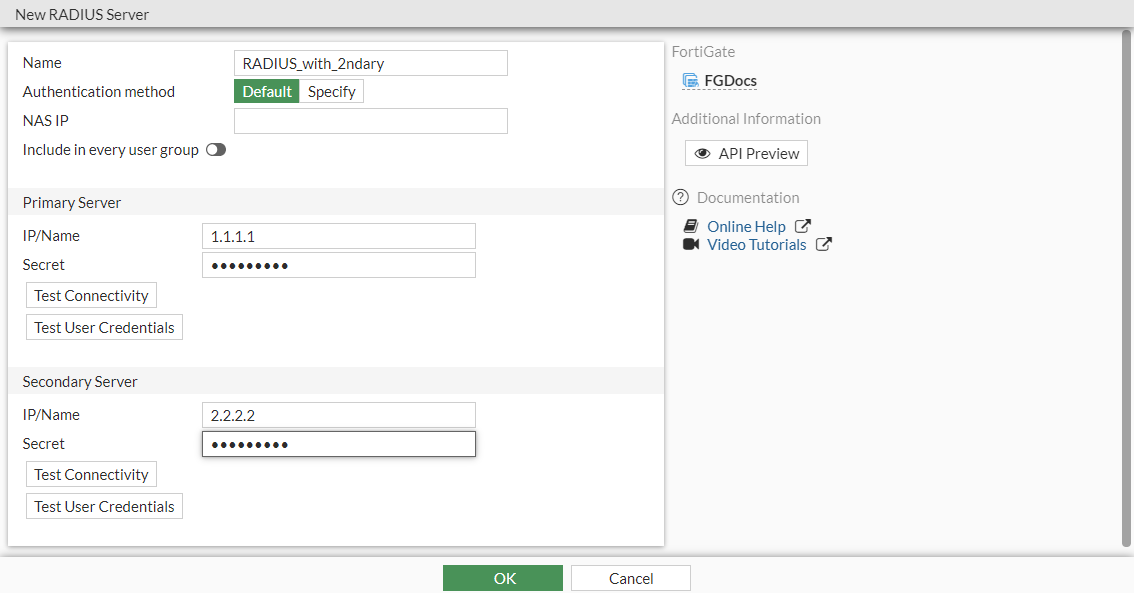Select Default authentication method
This screenshot has width=1134, height=593.
tap(267, 92)
